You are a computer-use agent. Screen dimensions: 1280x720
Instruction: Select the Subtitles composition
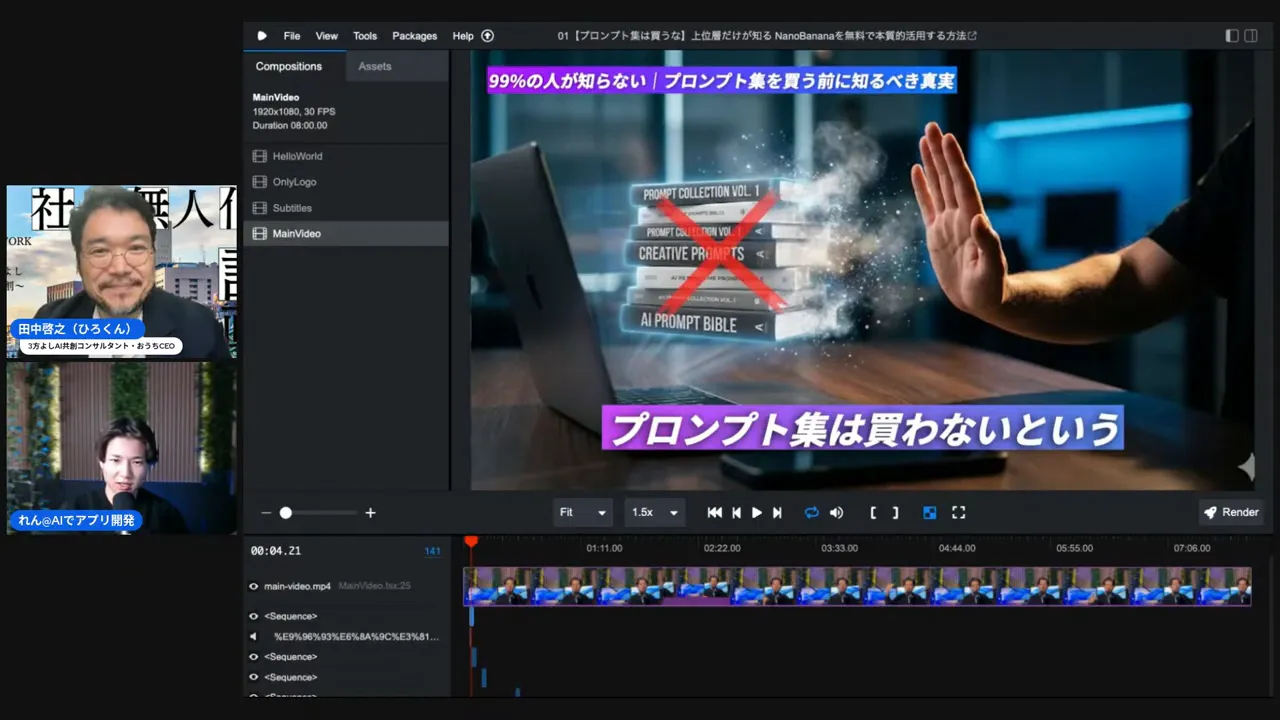292,207
